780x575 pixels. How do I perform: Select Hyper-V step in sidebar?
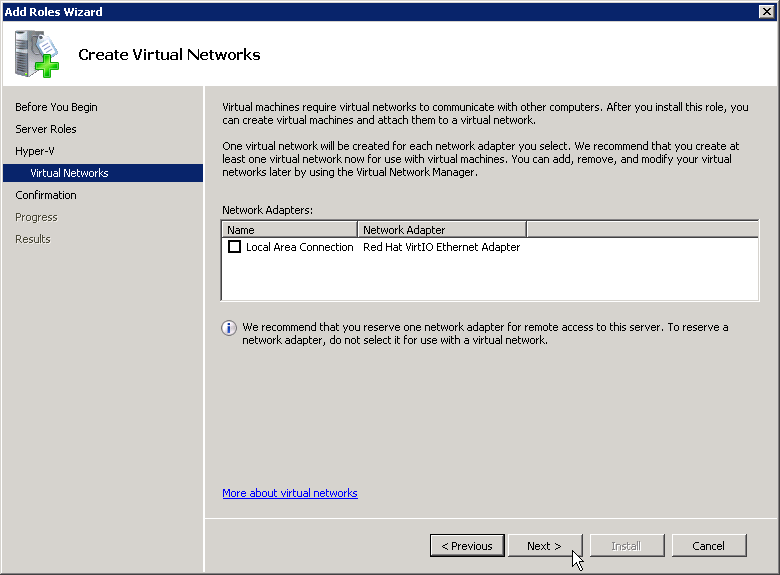pyautogui.click(x=35, y=151)
